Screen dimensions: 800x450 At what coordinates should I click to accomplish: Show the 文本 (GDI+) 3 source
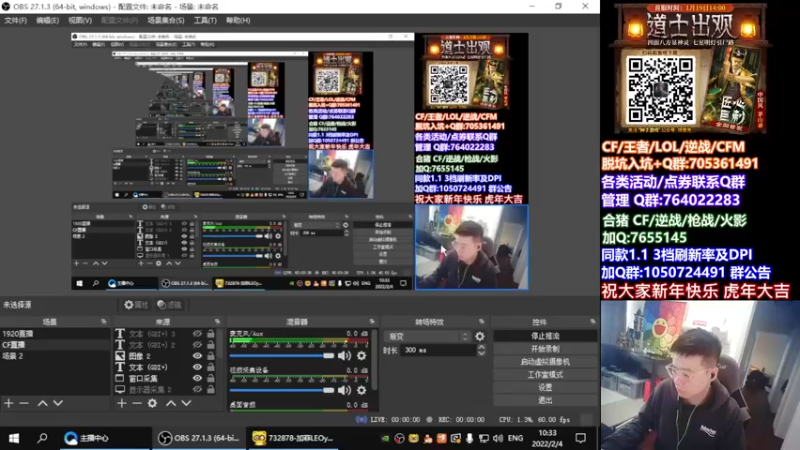(x=197, y=333)
